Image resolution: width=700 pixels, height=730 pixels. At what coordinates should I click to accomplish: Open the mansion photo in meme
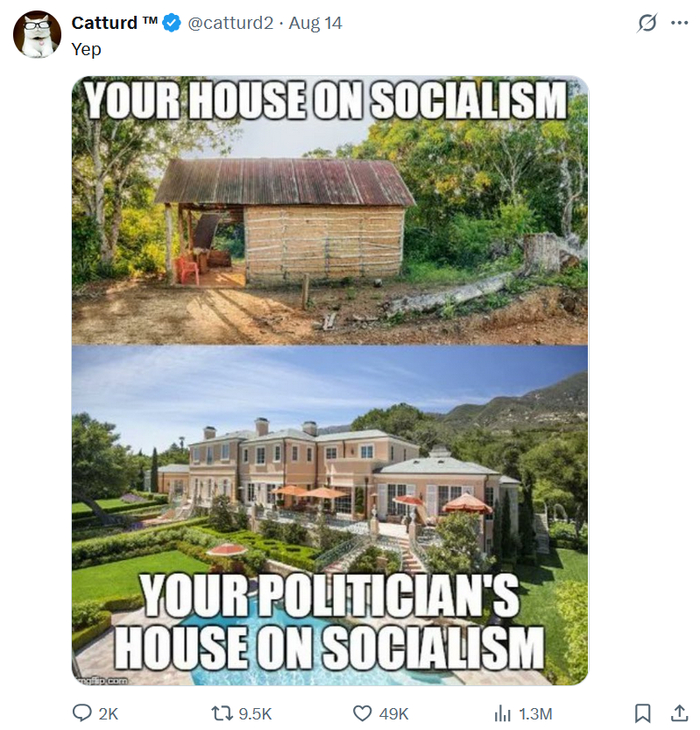(330, 515)
